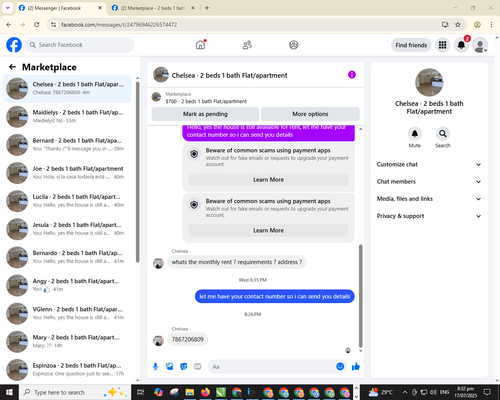Expand Privacy & support section

click(x=429, y=216)
